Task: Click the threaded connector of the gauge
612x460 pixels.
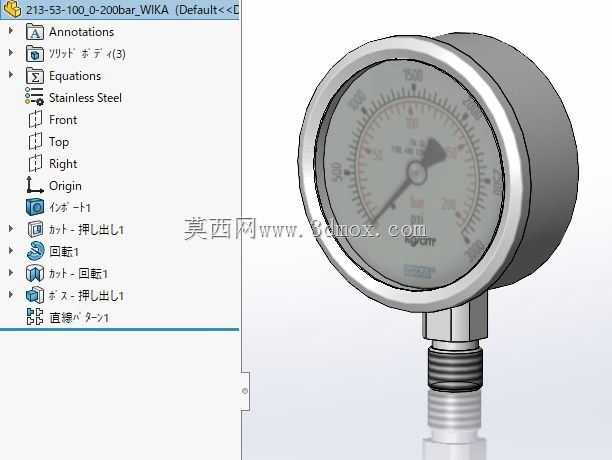Action: [455, 369]
